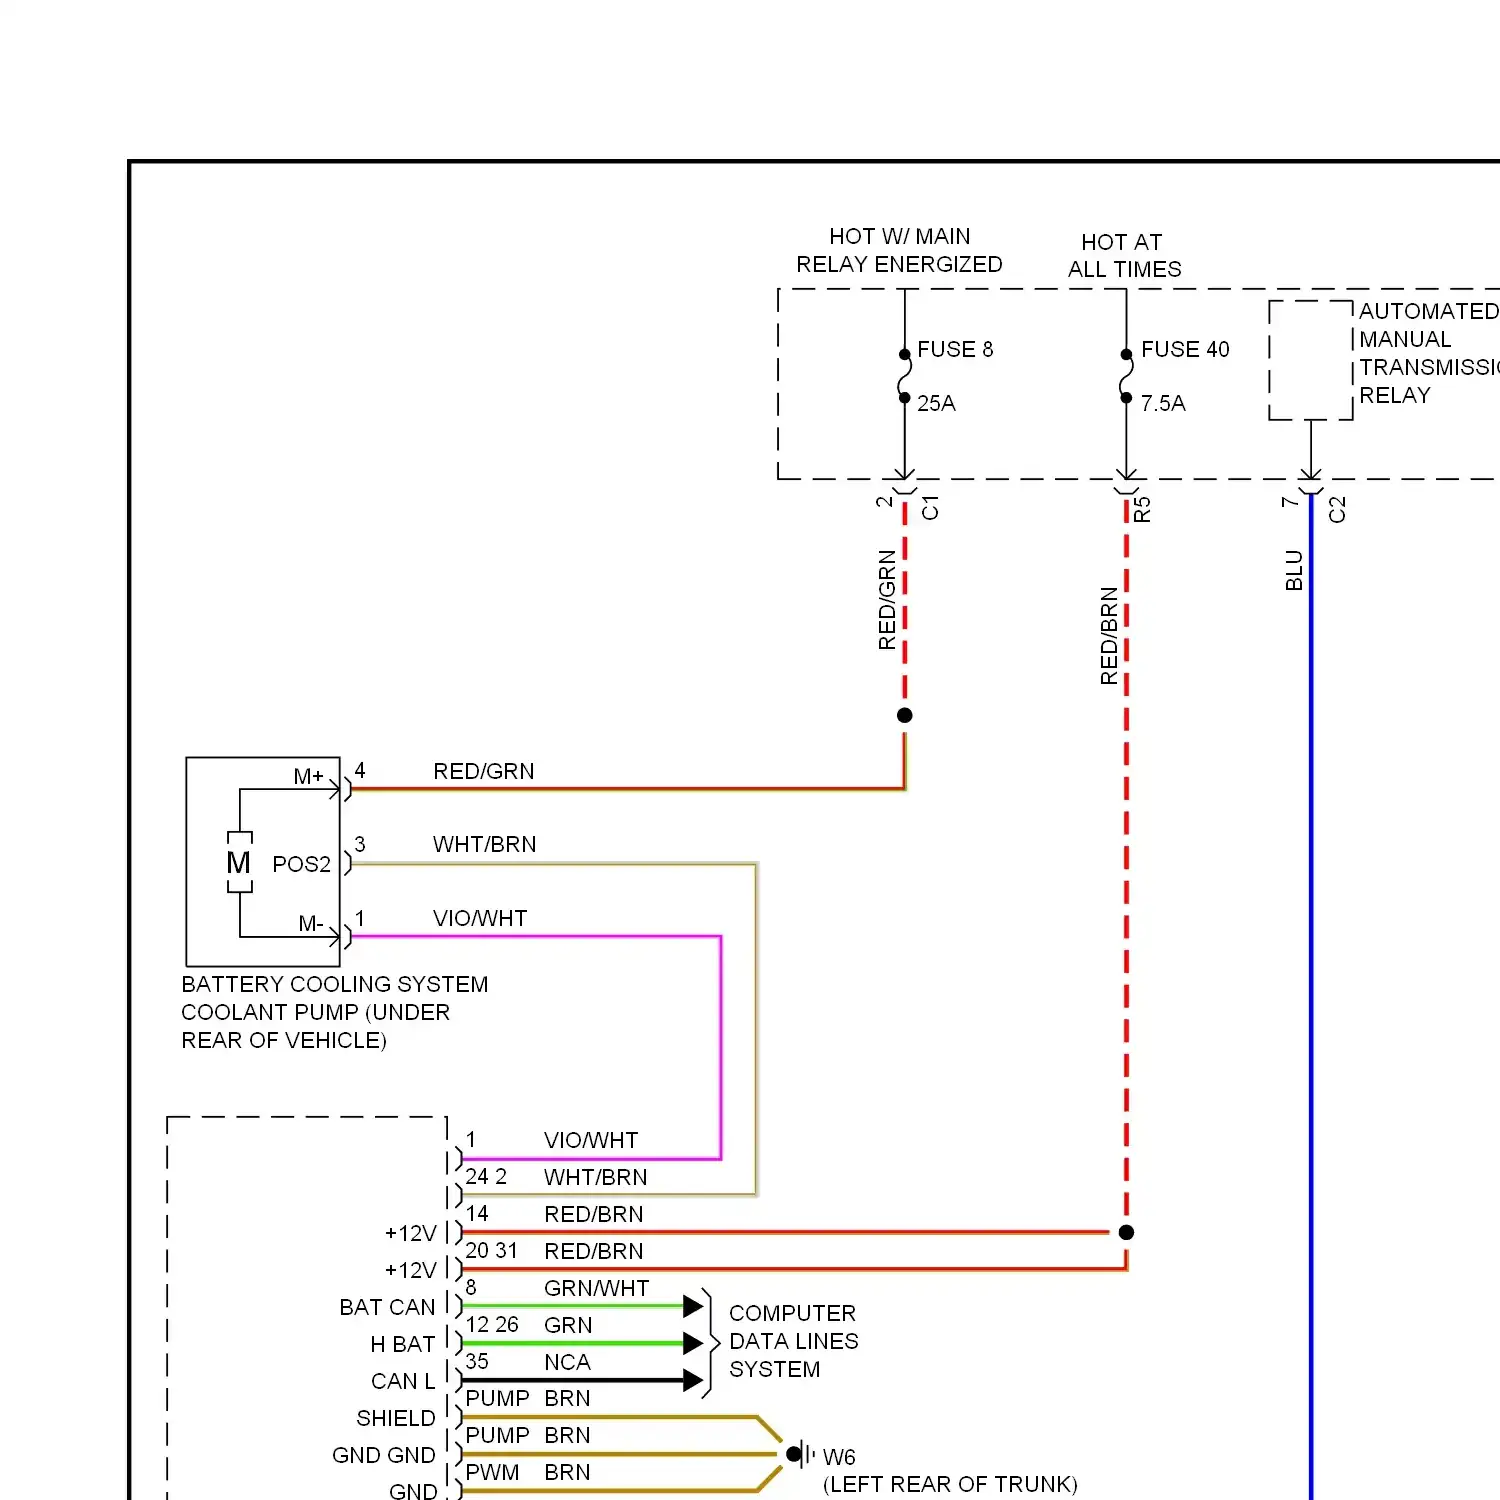
Task: Click the splice dot on the RED/GRN wire
Action: 905,715
